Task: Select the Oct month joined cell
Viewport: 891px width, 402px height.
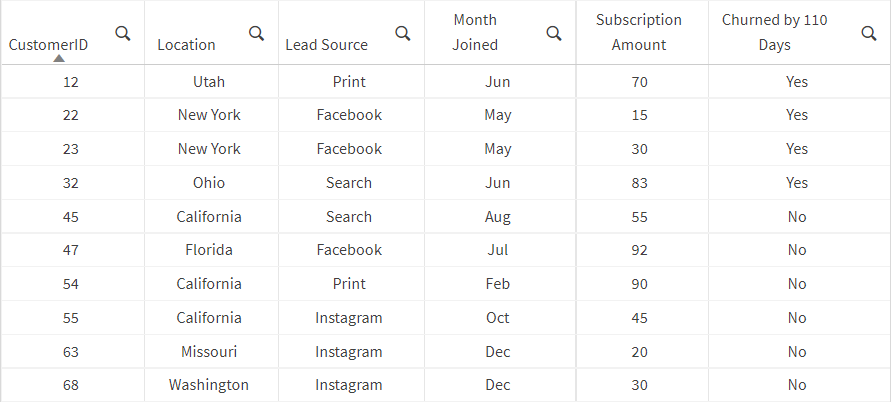Action: pyautogui.click(x=498, y=318)
